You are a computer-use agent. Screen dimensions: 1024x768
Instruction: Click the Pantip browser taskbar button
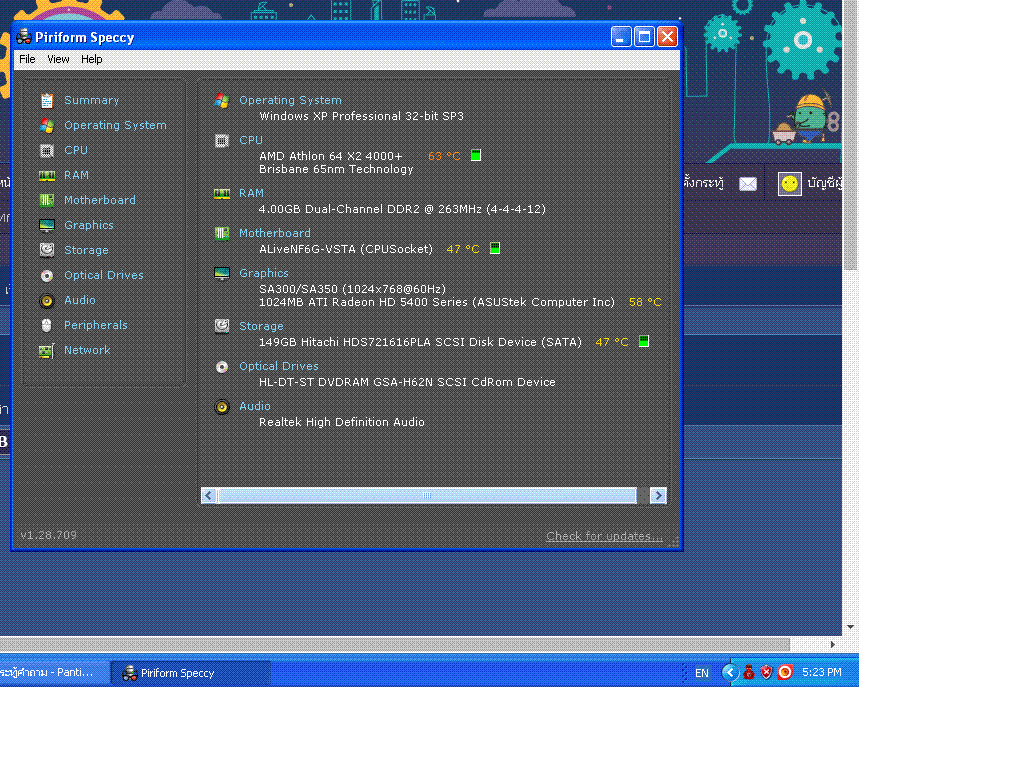(54, 673)
